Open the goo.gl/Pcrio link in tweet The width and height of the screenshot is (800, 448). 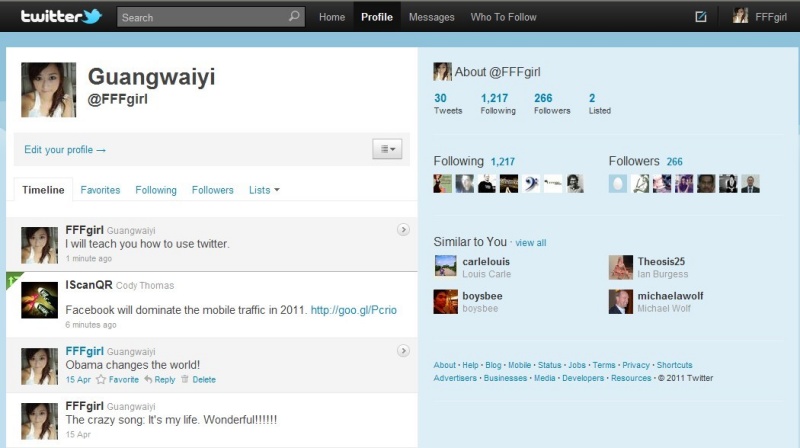353,310
